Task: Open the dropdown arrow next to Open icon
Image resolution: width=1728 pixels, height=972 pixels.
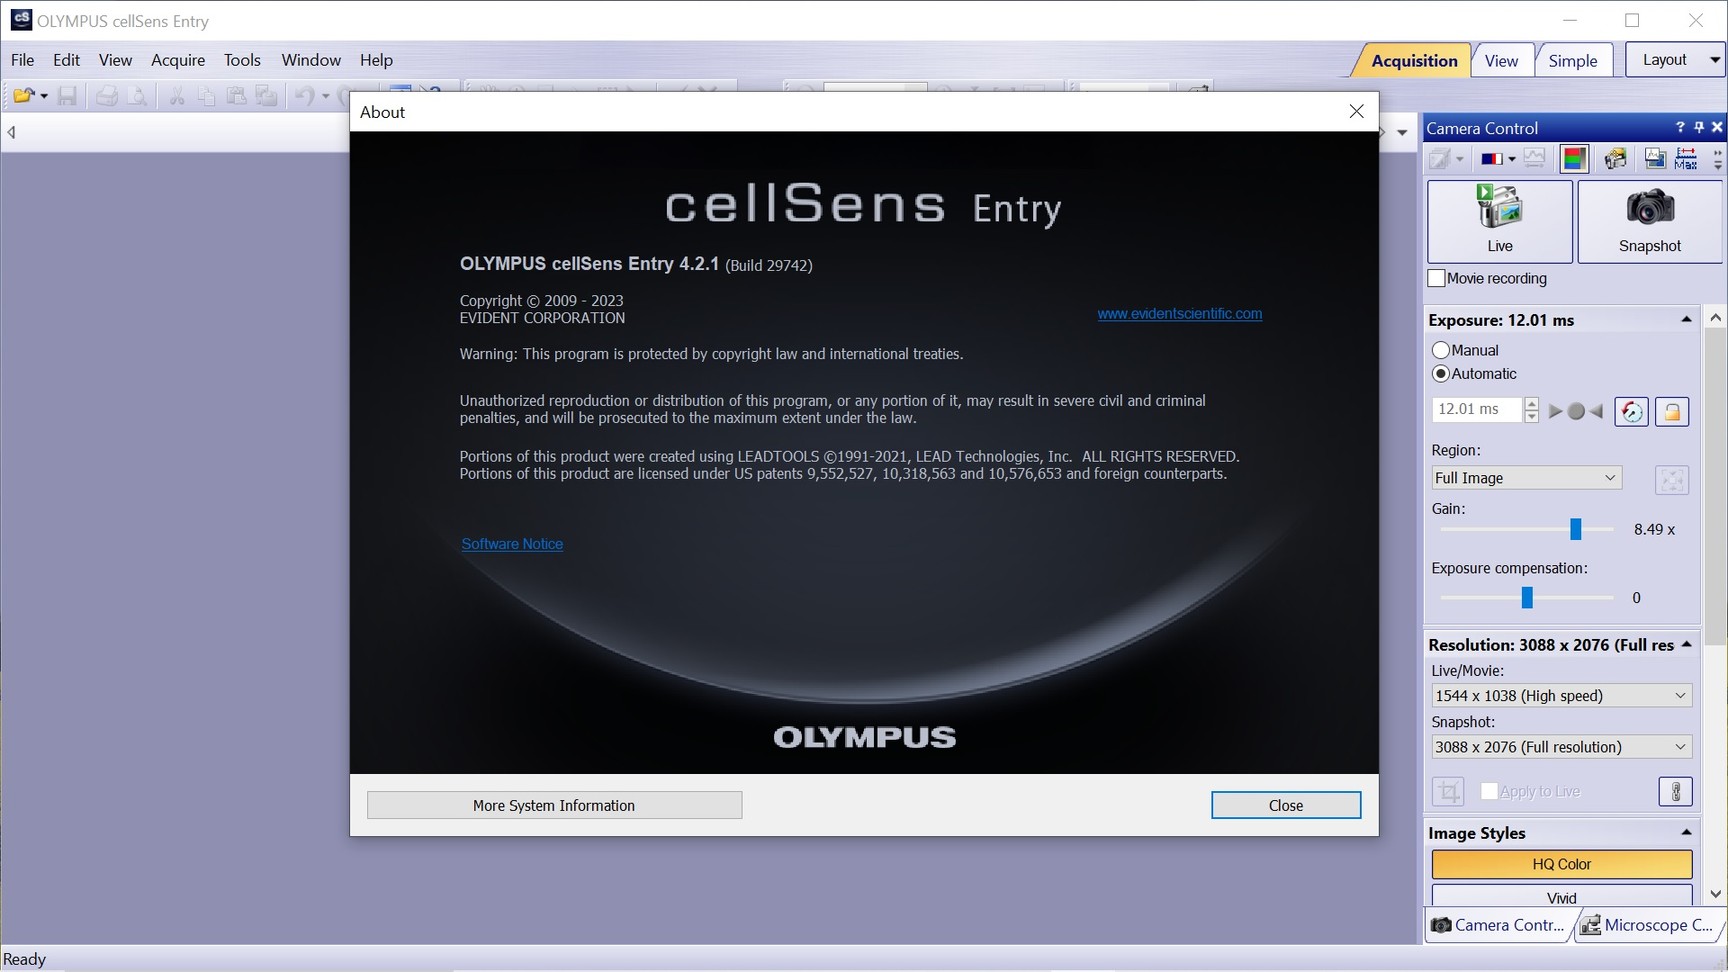Action: [x=44, y=96]
